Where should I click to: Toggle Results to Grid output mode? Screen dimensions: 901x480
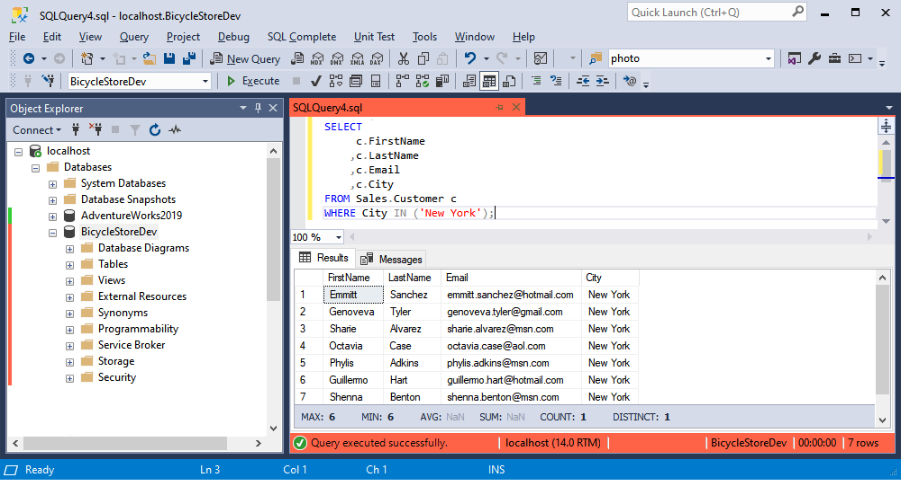coord(490,81)
